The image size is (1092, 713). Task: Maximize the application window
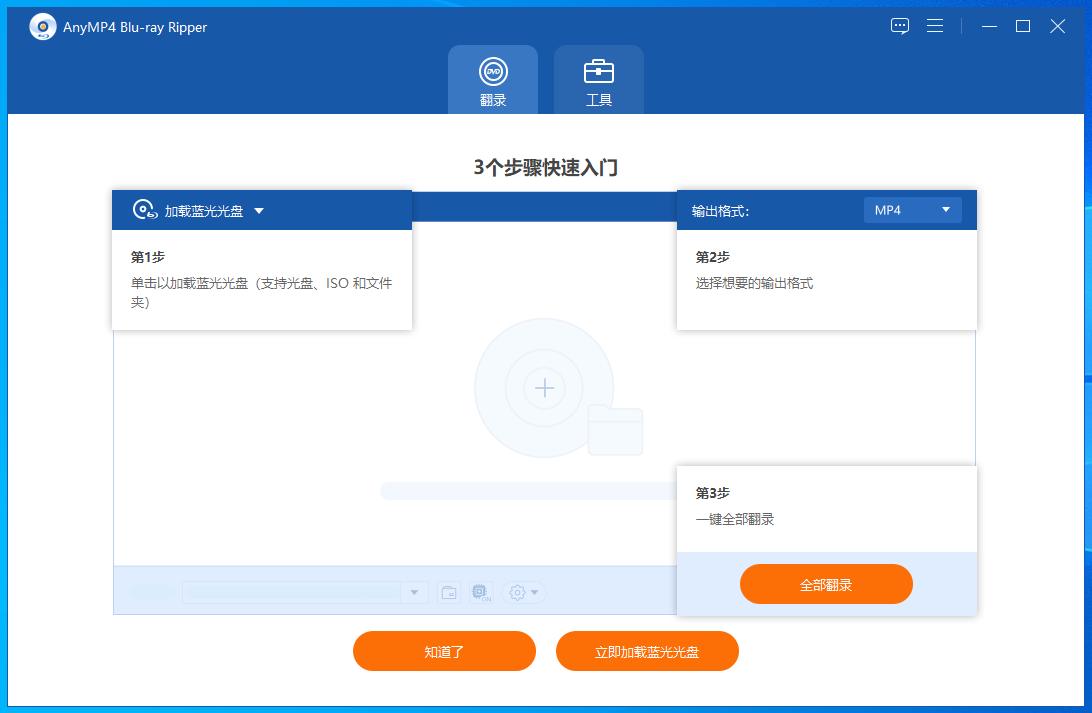[x=1023, y=27]
